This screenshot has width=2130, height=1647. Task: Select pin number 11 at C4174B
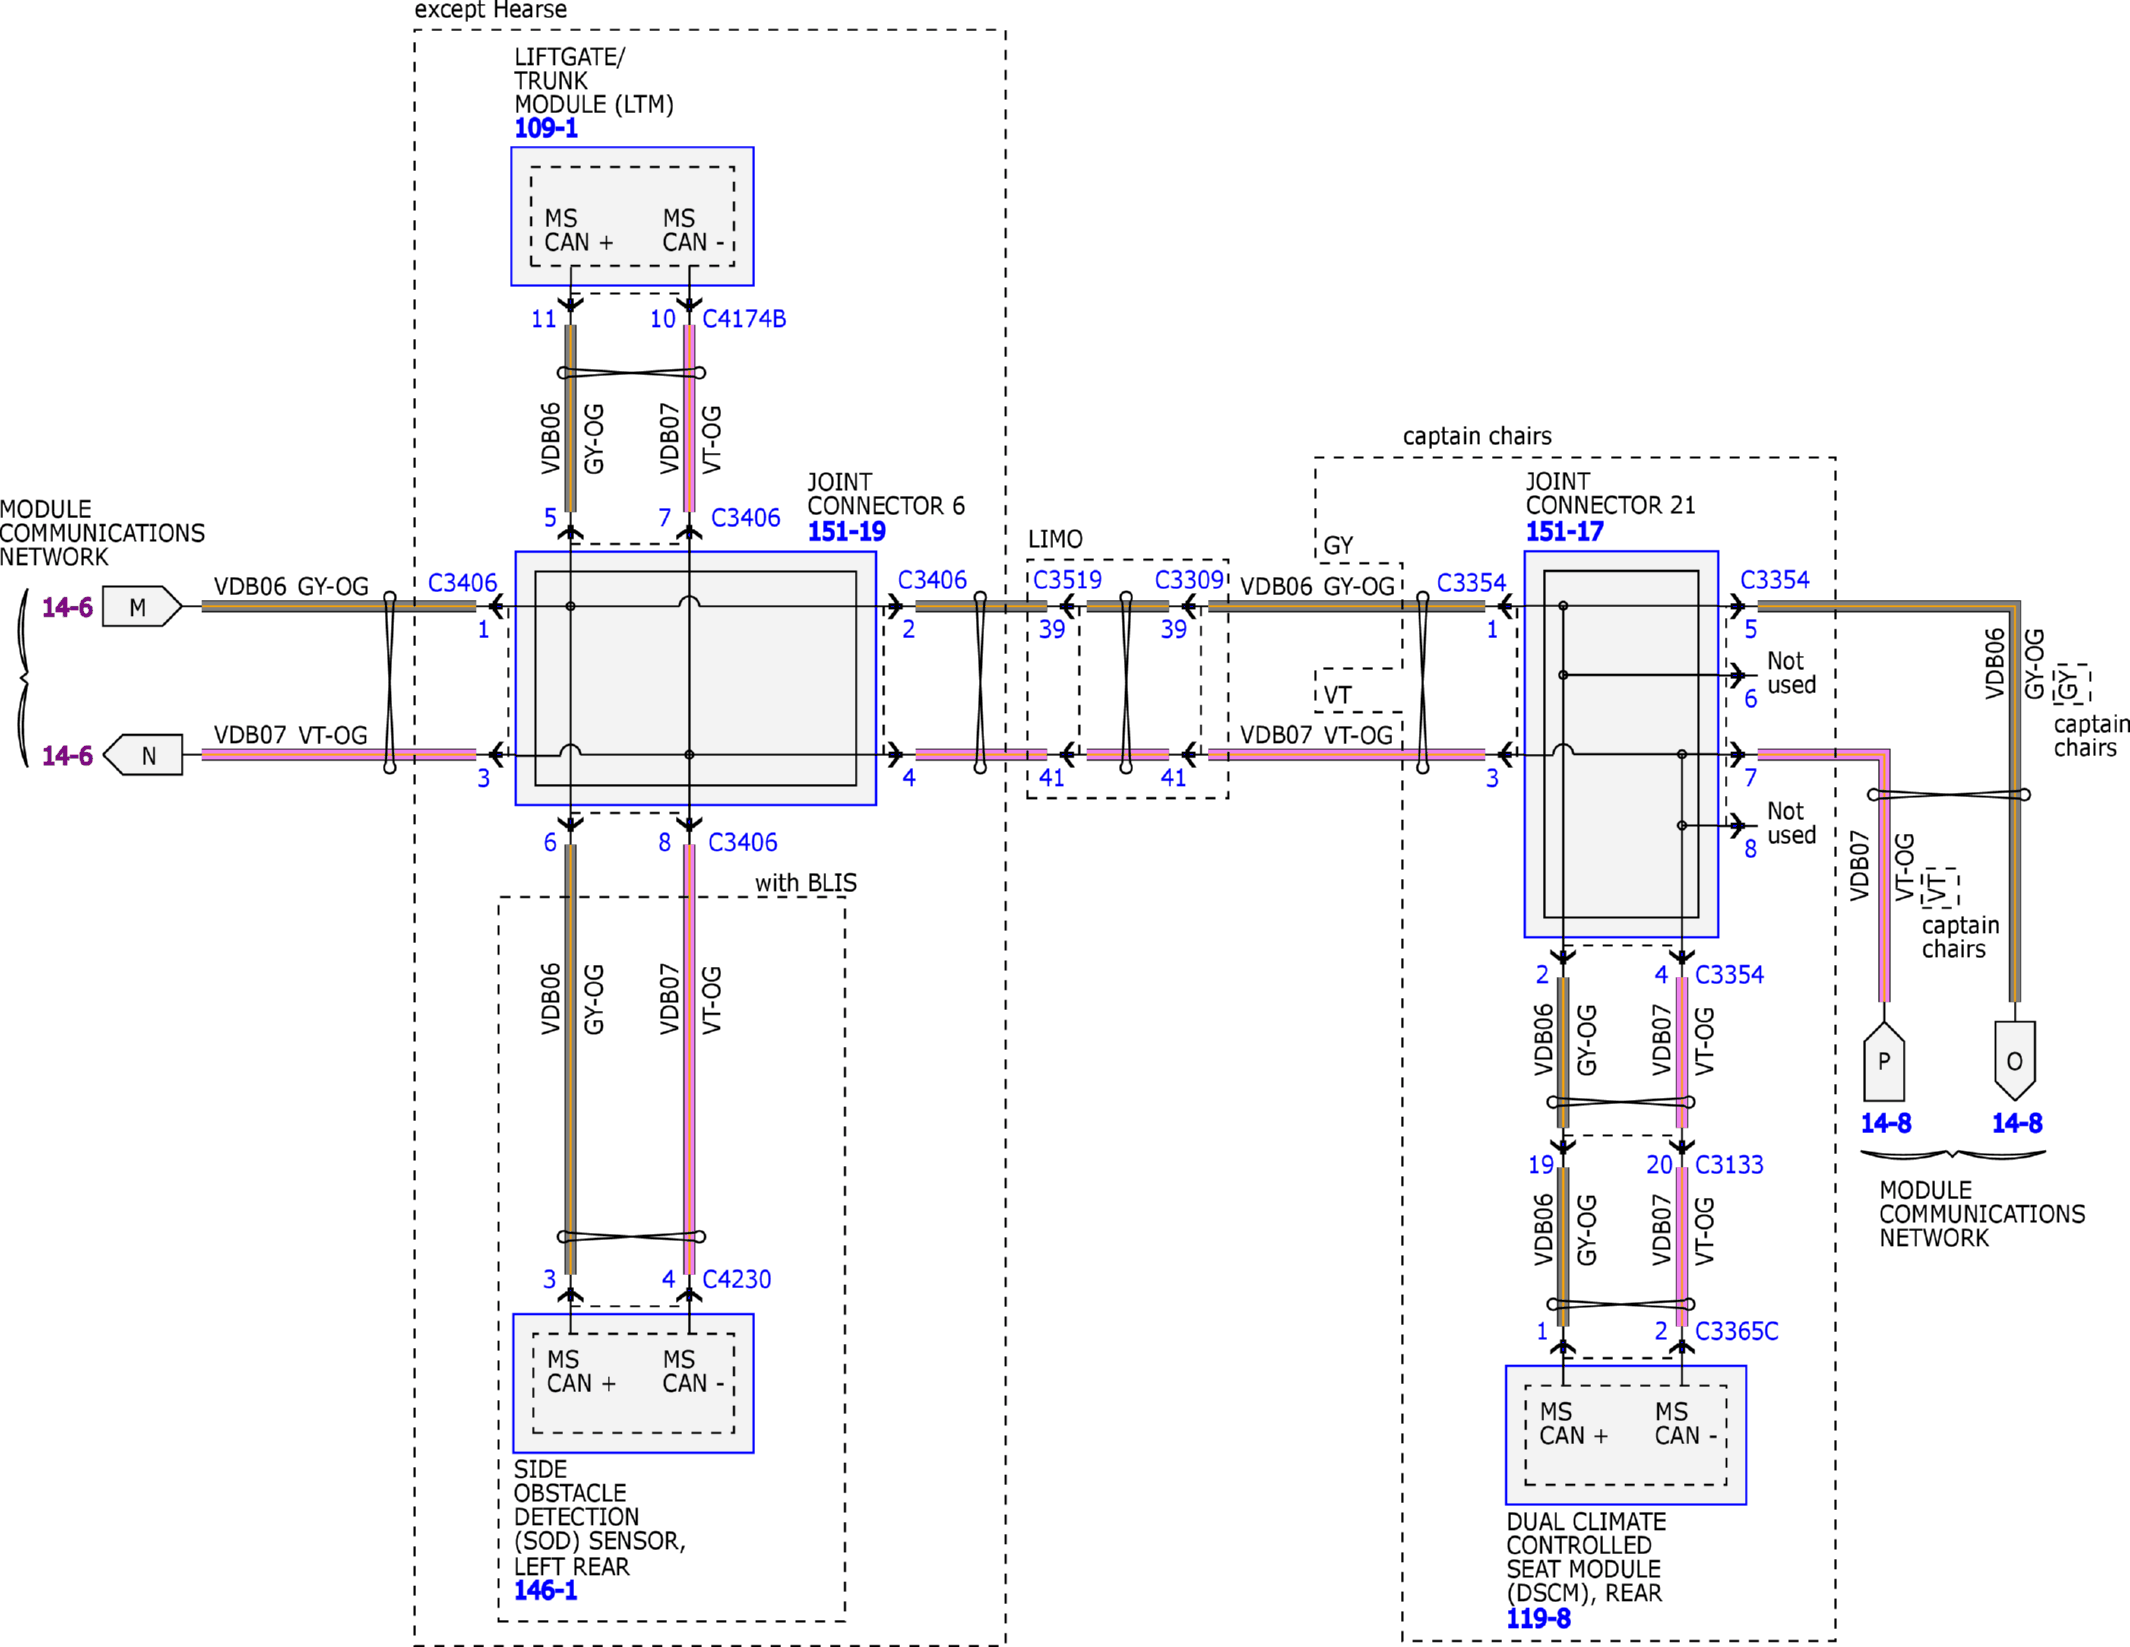[x=543, y=319]
